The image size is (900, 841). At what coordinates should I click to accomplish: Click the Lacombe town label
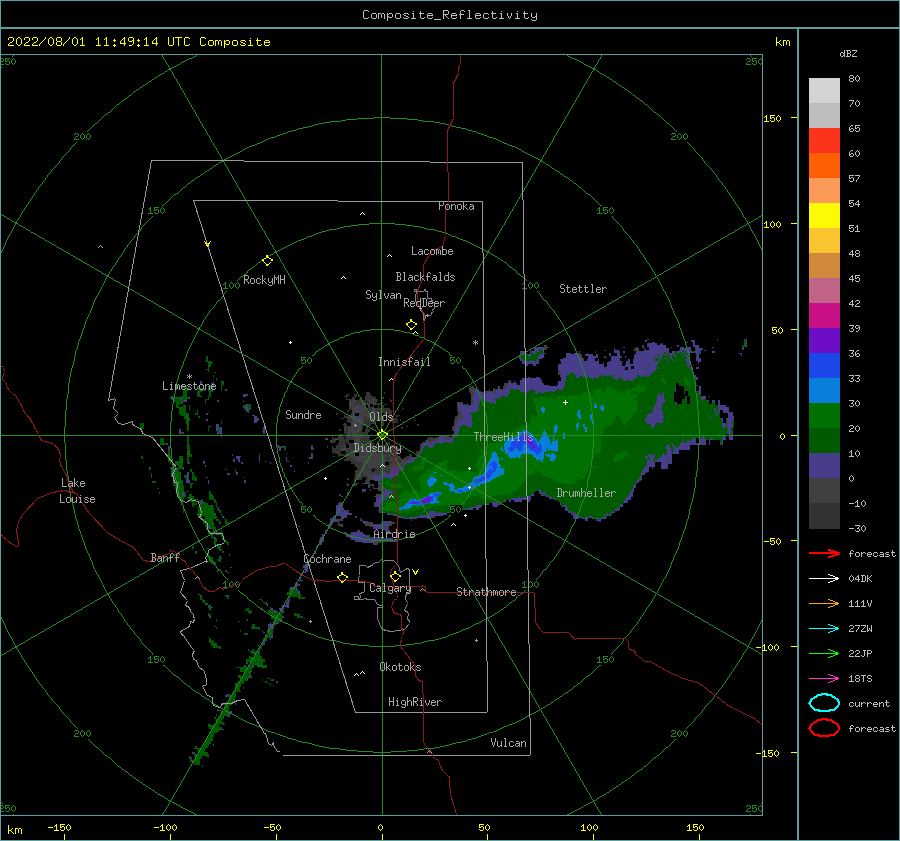(x=432, y=251)
